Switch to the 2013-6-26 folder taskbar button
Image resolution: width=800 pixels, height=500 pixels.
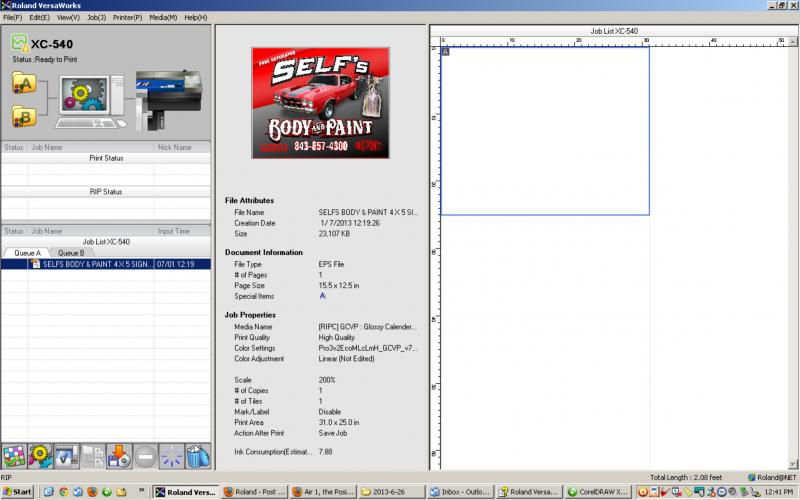[x=391, y=492]
